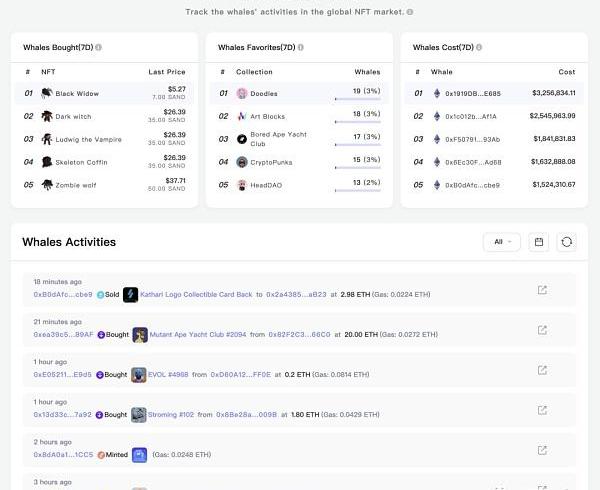The image size is (600, 490).
Task: Click CryptoPunks collection avatar
Action: [242, 161]
